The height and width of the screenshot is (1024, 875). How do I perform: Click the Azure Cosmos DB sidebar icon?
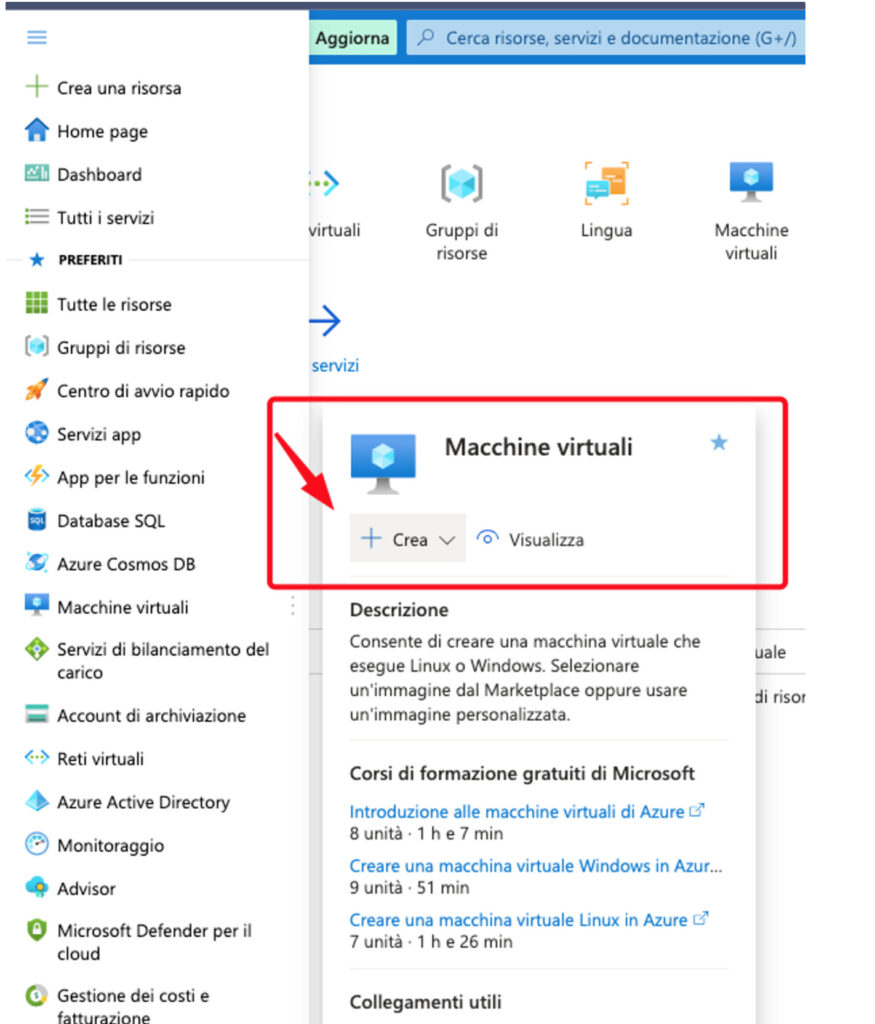pos(37,562)
